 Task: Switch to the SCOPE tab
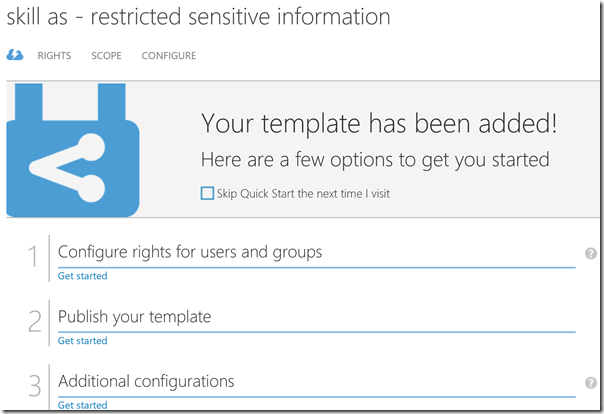[106, 56]
